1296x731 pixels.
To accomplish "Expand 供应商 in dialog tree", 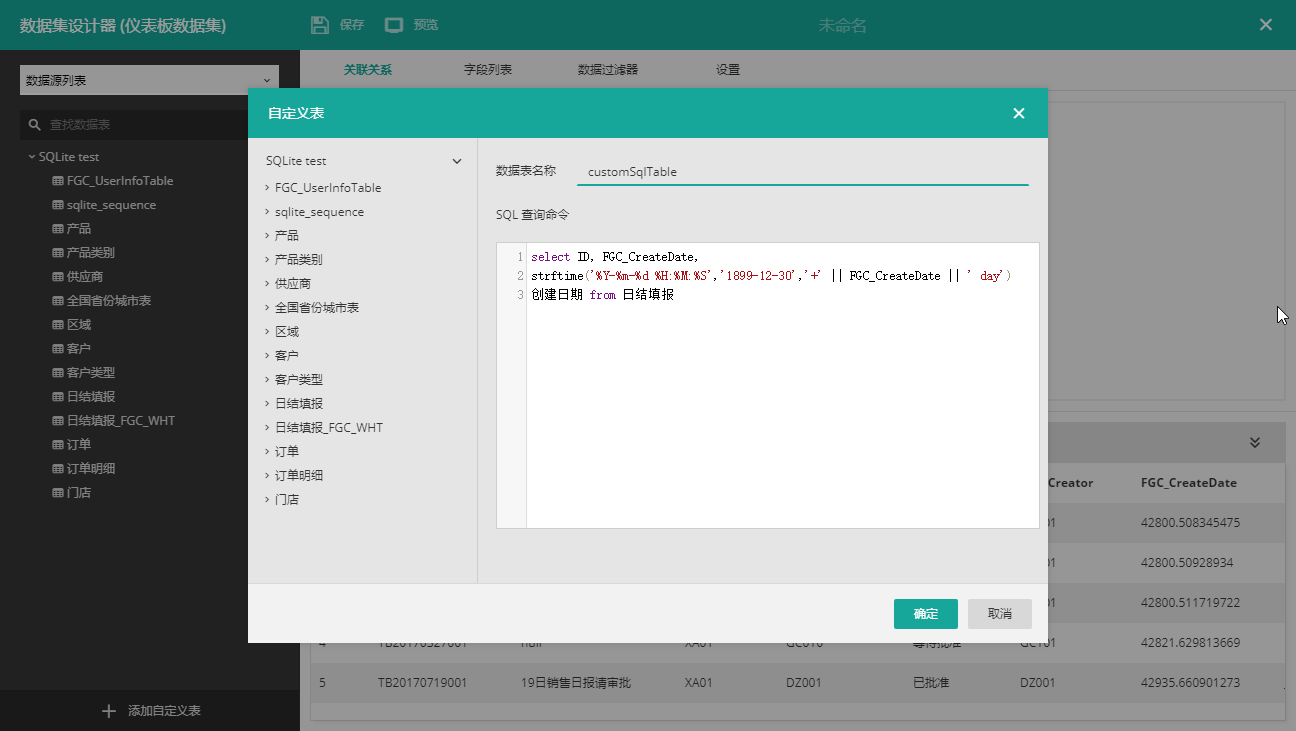I will pyautogui.click(x=267, y=283).
